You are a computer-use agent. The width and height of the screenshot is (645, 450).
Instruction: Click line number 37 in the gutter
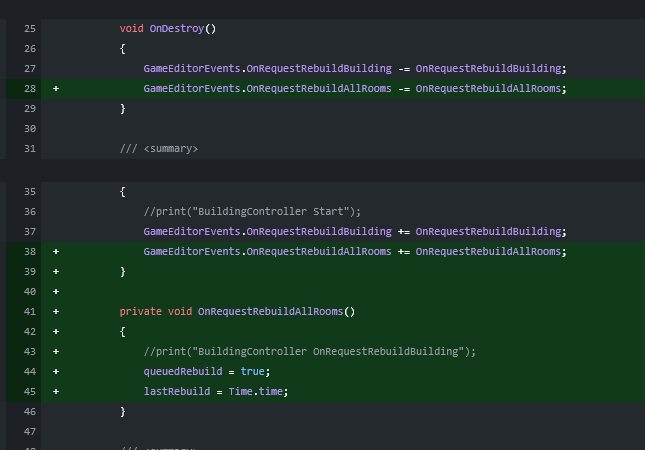29,231
